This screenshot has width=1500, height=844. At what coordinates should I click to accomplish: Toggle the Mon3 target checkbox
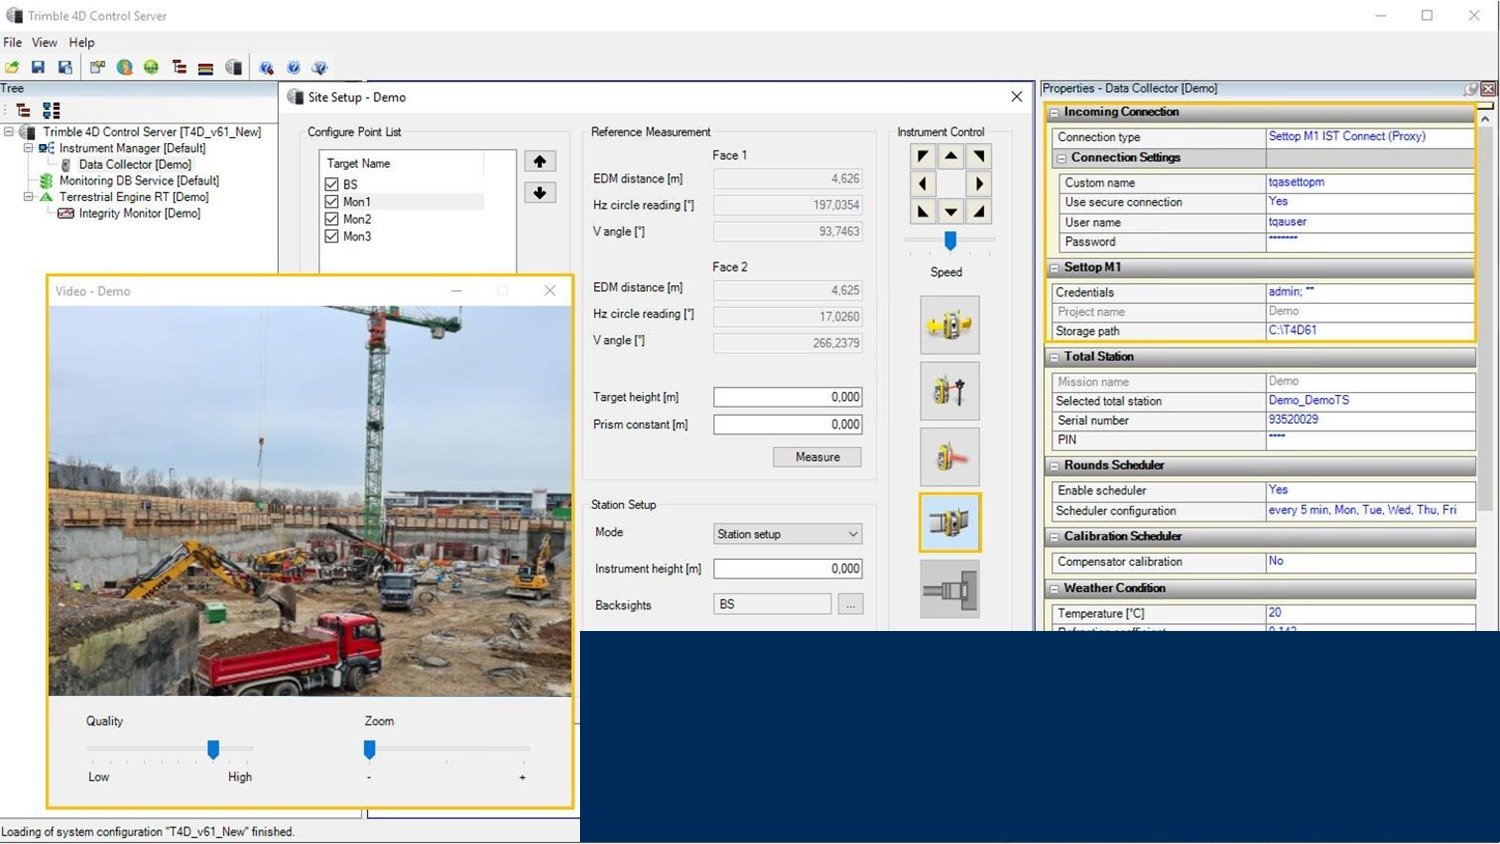point(332,236)
